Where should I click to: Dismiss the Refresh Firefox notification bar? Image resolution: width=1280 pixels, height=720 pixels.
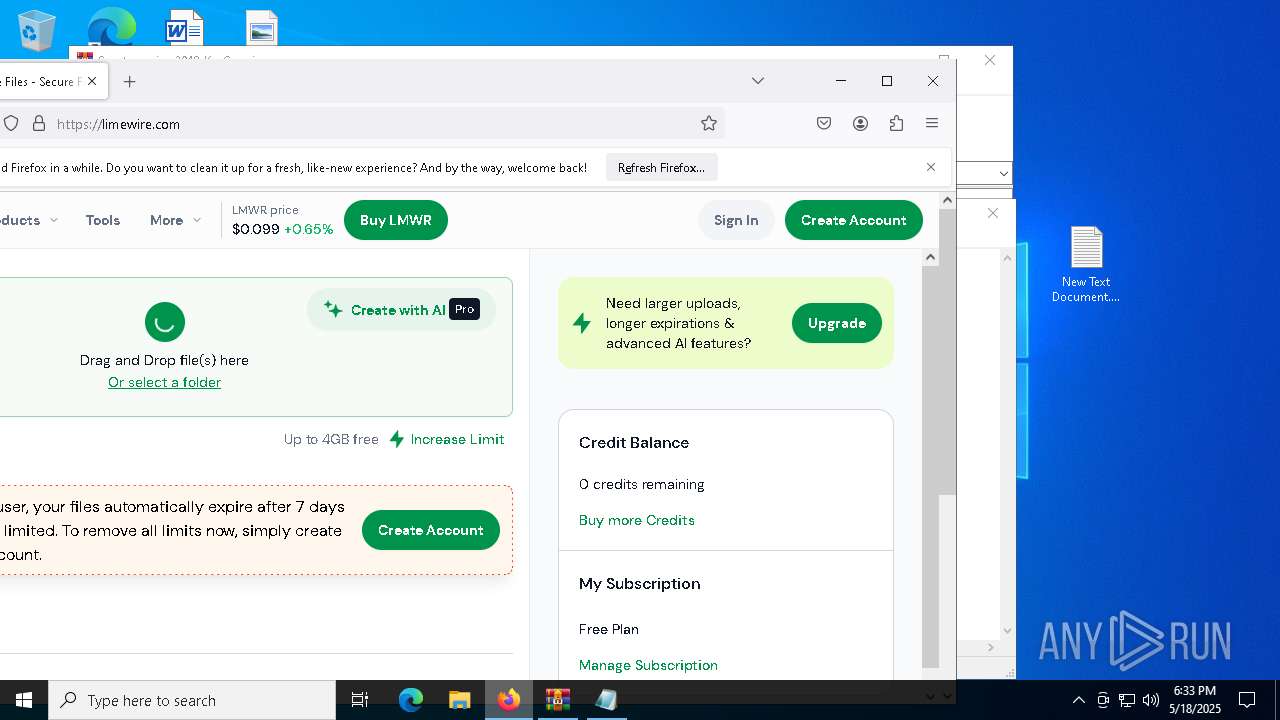point(931,167)
